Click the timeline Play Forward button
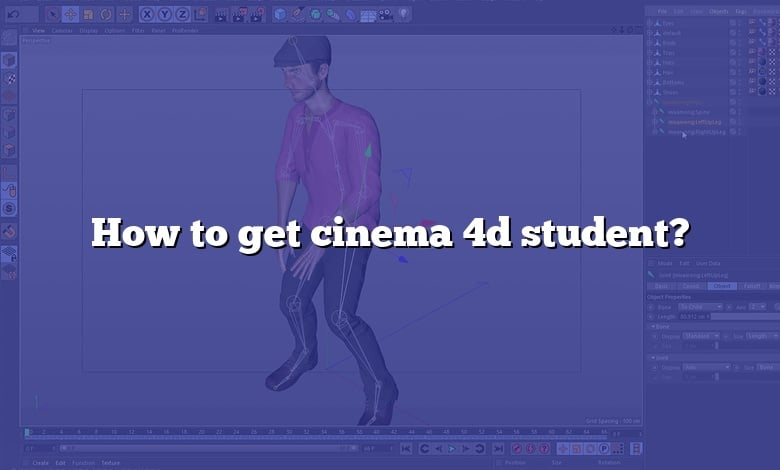Image resolution: width=780 pixels, height=470 pixels. pyautogui.click(x=452, y=449)
